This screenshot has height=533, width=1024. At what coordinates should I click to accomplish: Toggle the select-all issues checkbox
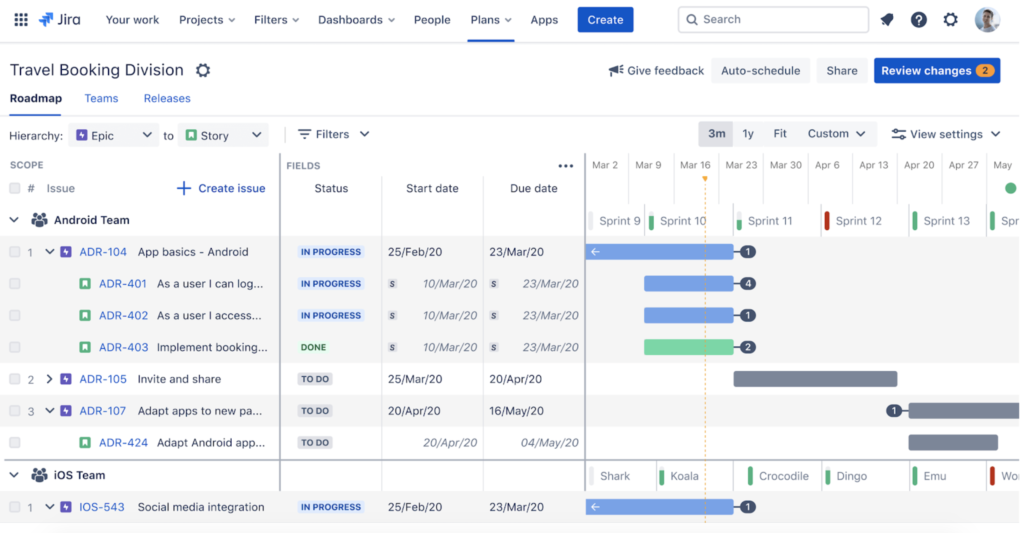14,188
